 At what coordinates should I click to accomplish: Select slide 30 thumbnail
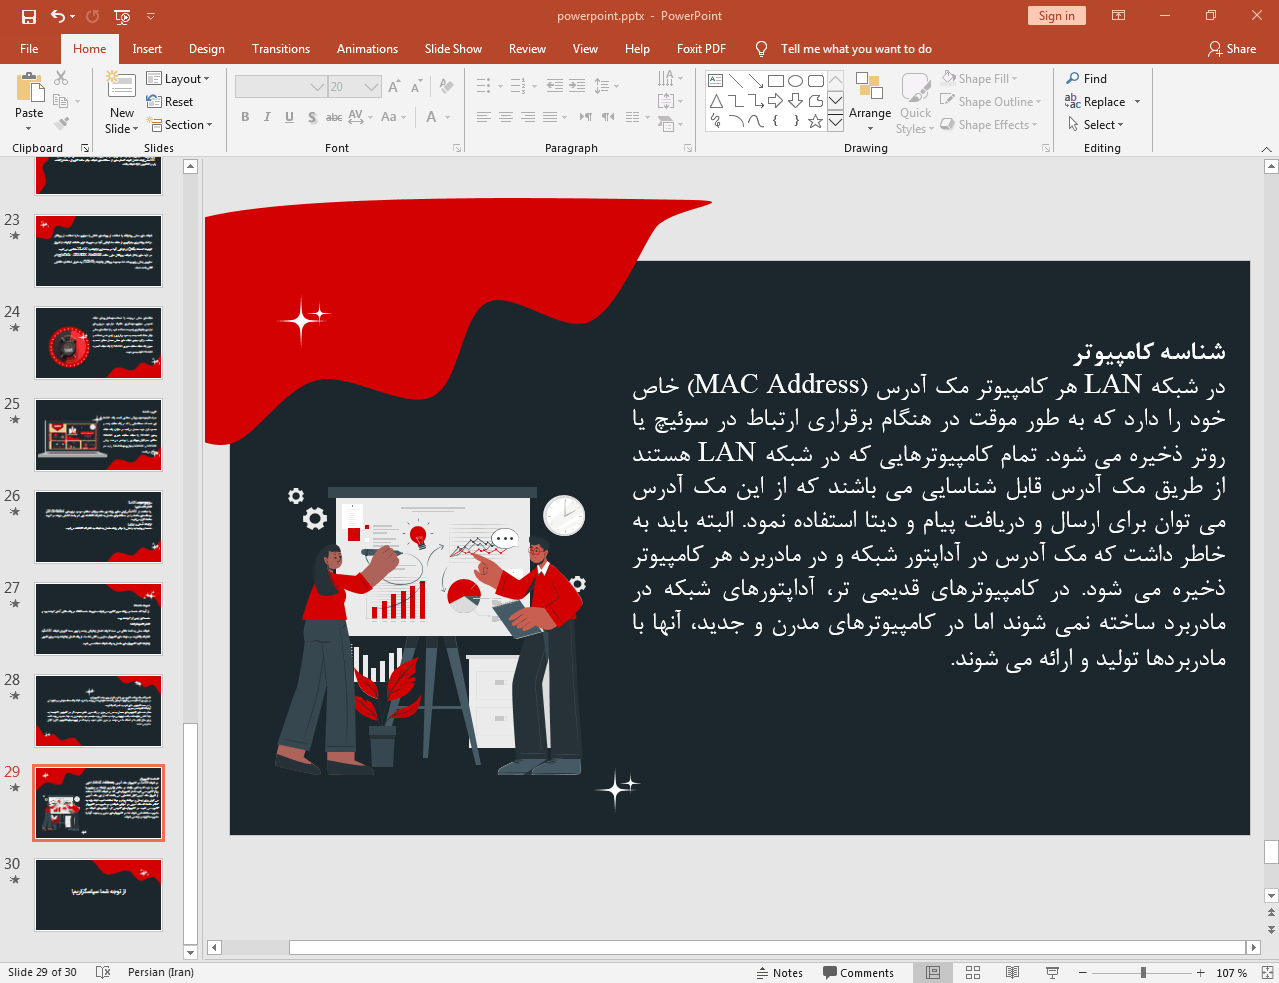(98, 895)
